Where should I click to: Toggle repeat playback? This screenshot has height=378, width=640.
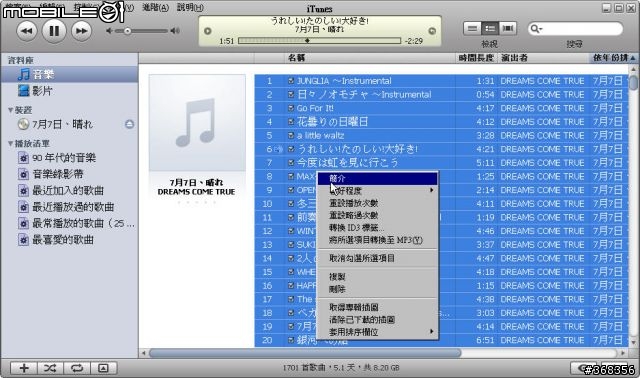(77, 368)
